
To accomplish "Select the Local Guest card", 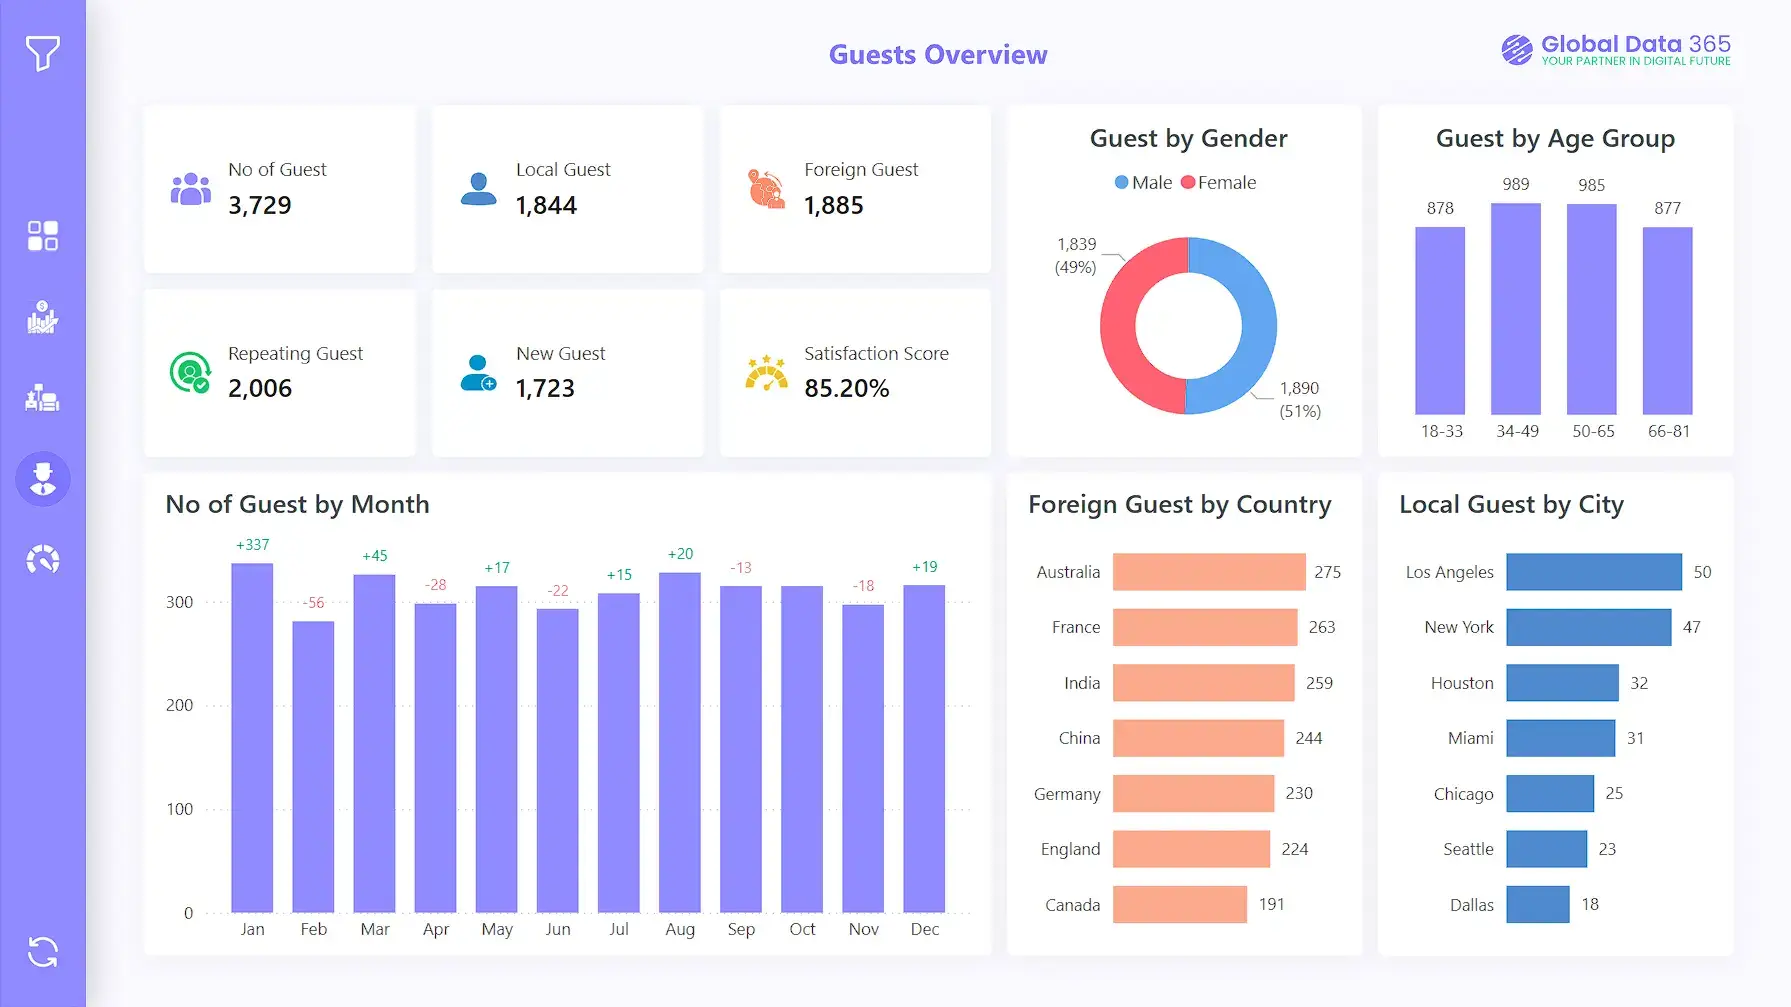I will point(567,188).
